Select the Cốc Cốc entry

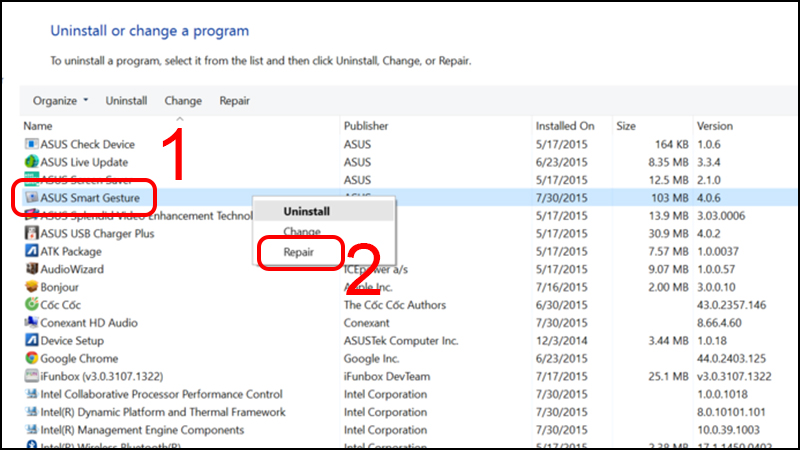[x=60, y=305]
